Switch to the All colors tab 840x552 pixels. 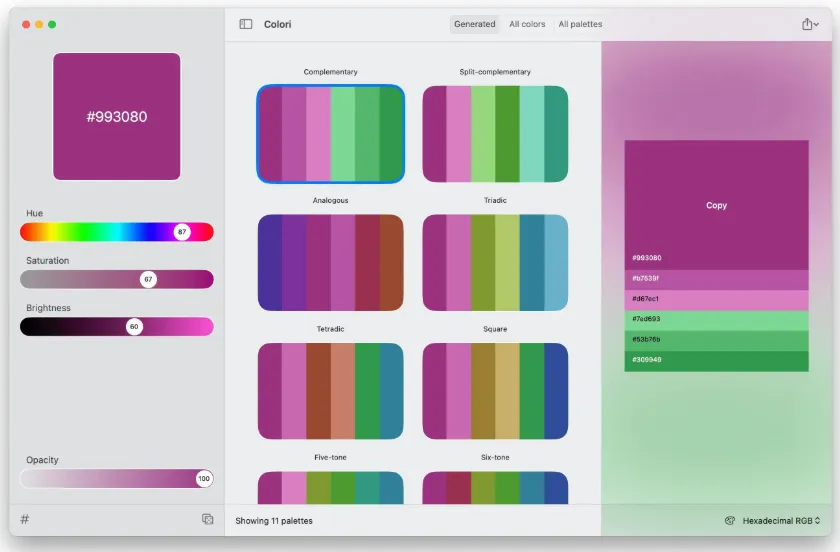527,24
